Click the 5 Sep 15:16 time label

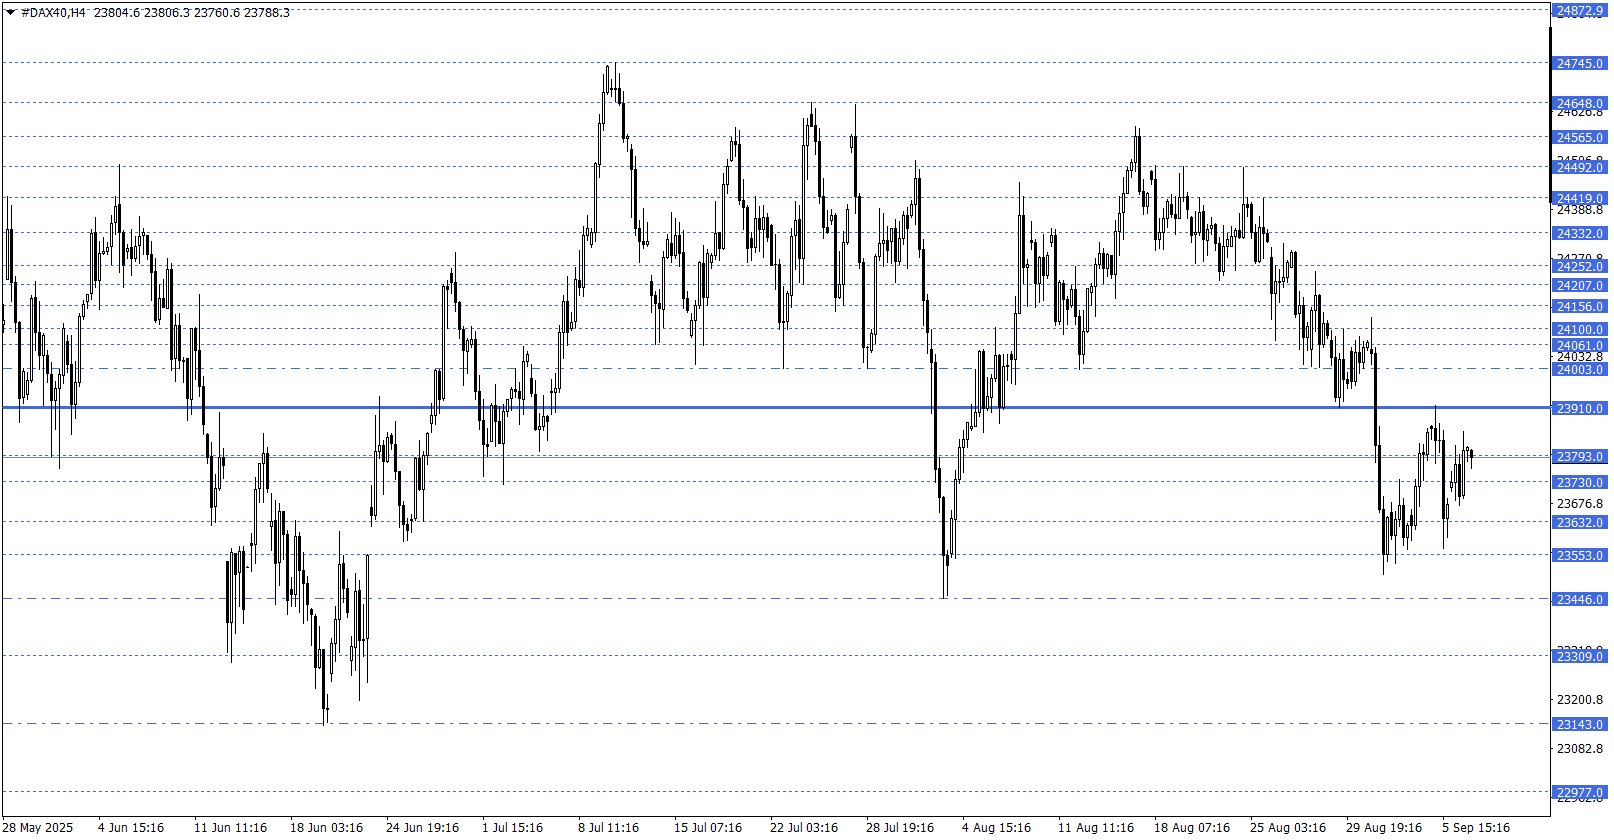[x=1476, y=828]
